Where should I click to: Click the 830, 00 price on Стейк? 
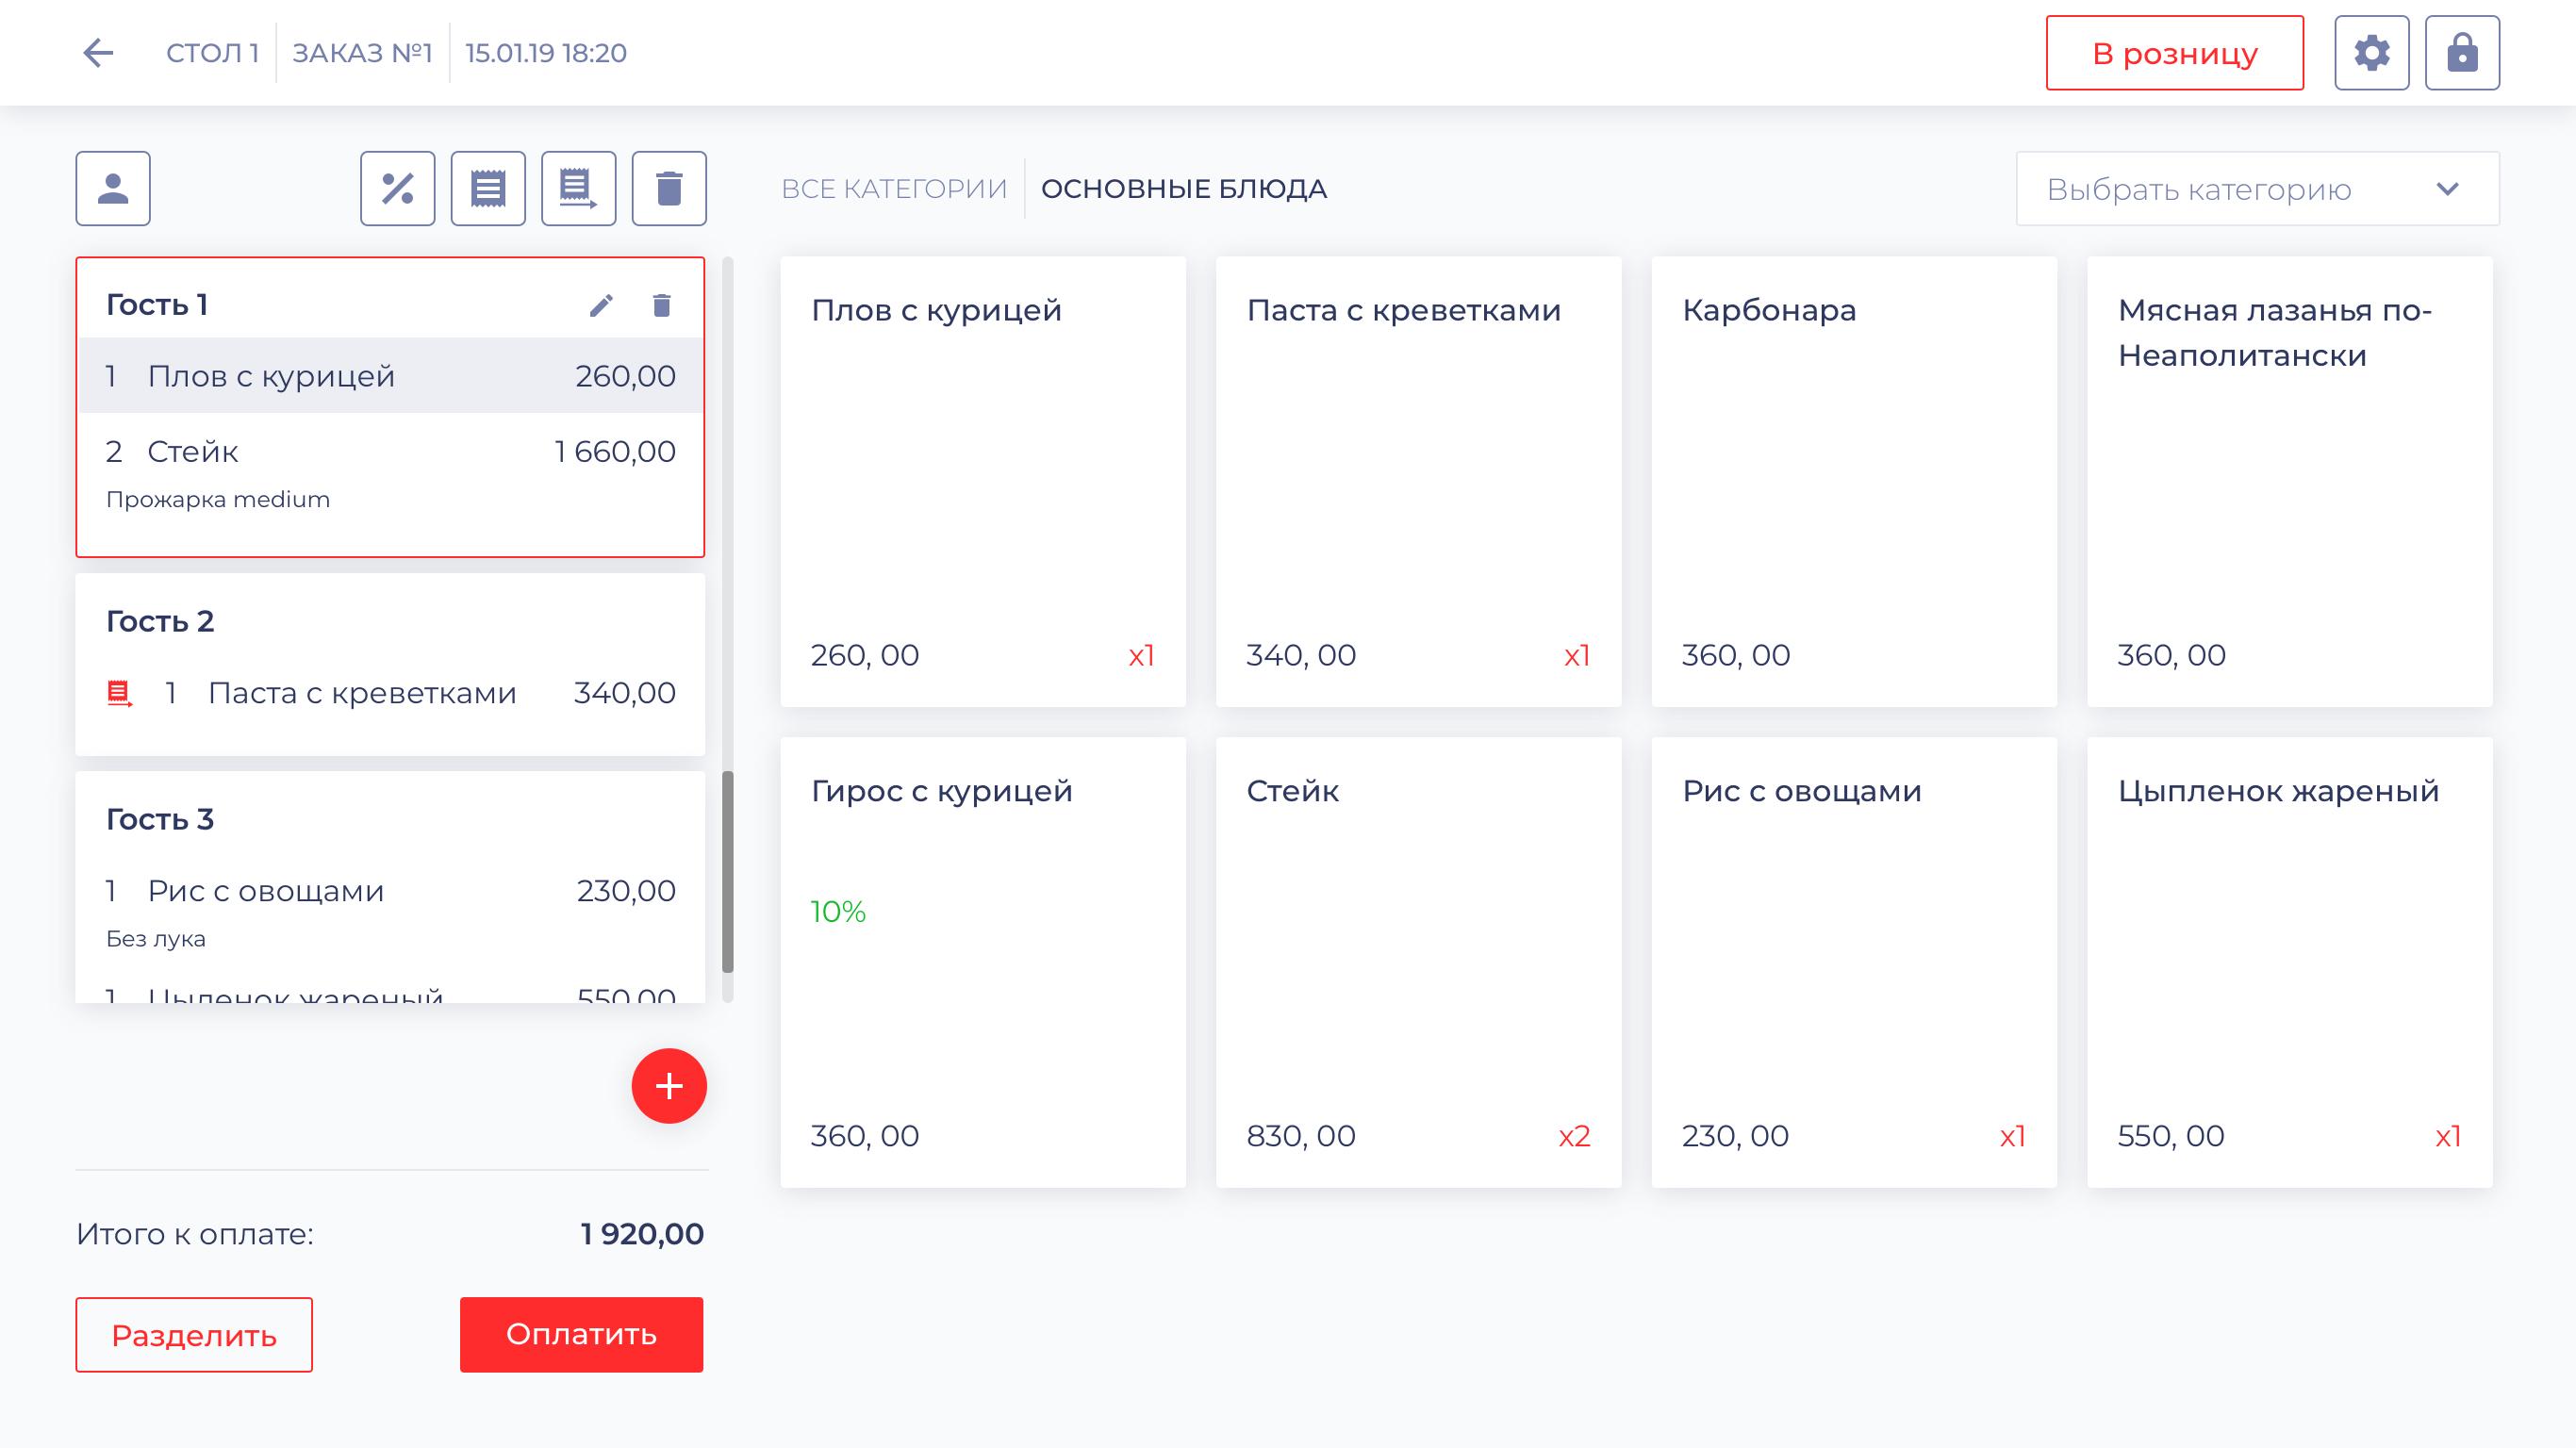point(1301,1136)
